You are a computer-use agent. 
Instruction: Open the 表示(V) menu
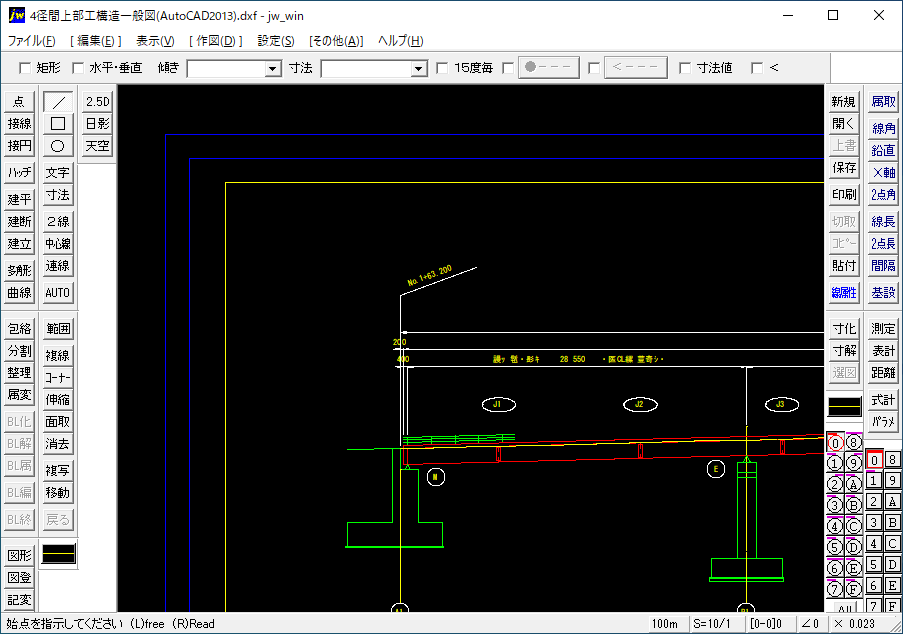pos(155,41)
